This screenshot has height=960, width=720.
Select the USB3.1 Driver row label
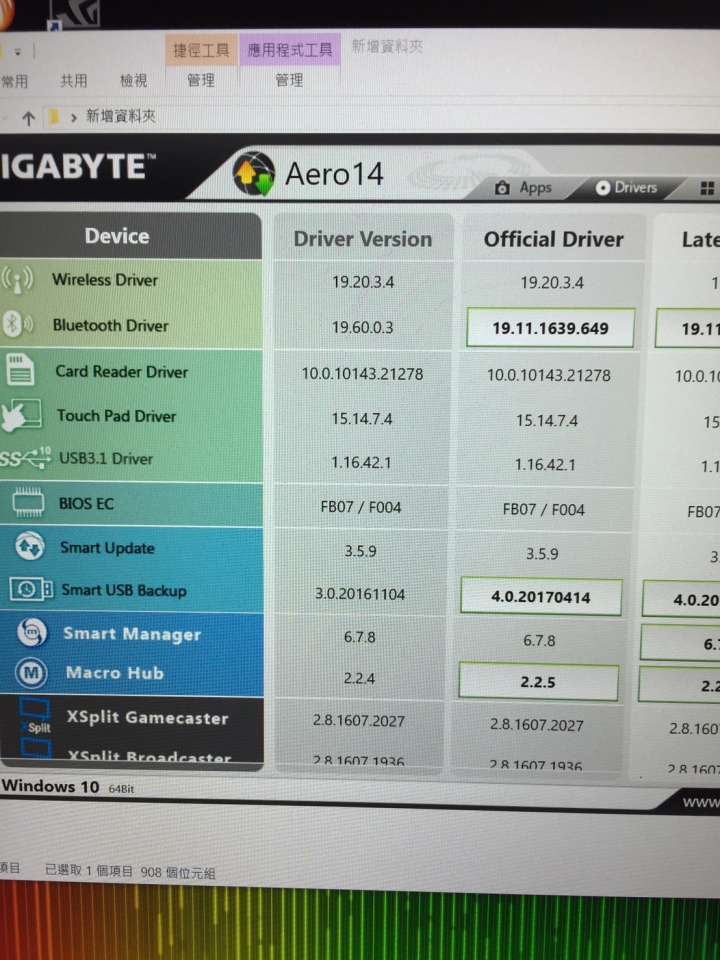tap(105, 459)
